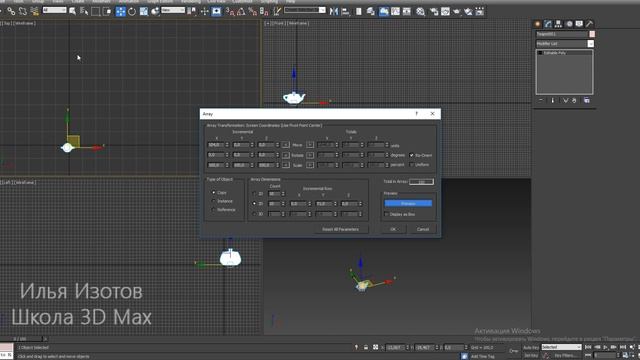Click the Pin Stack icon

(541, 100)
